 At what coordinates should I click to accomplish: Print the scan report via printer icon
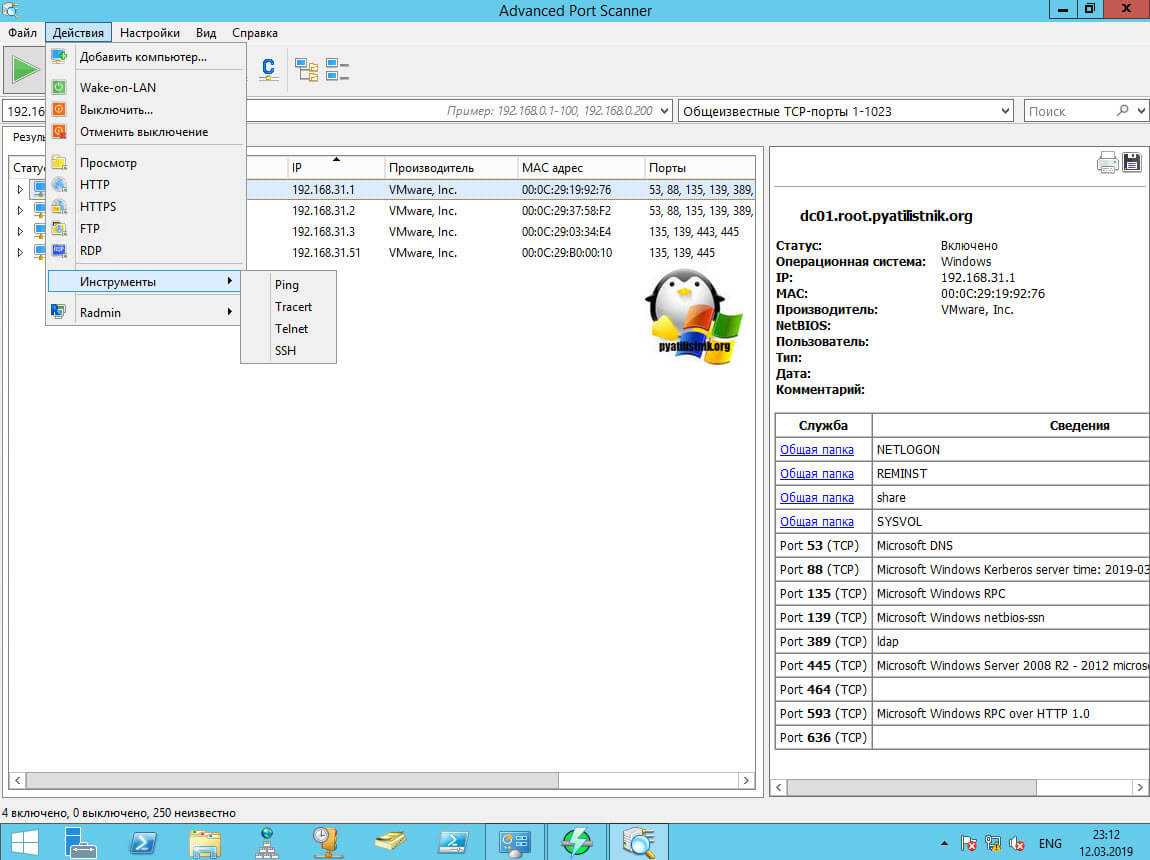(1107, 163)
